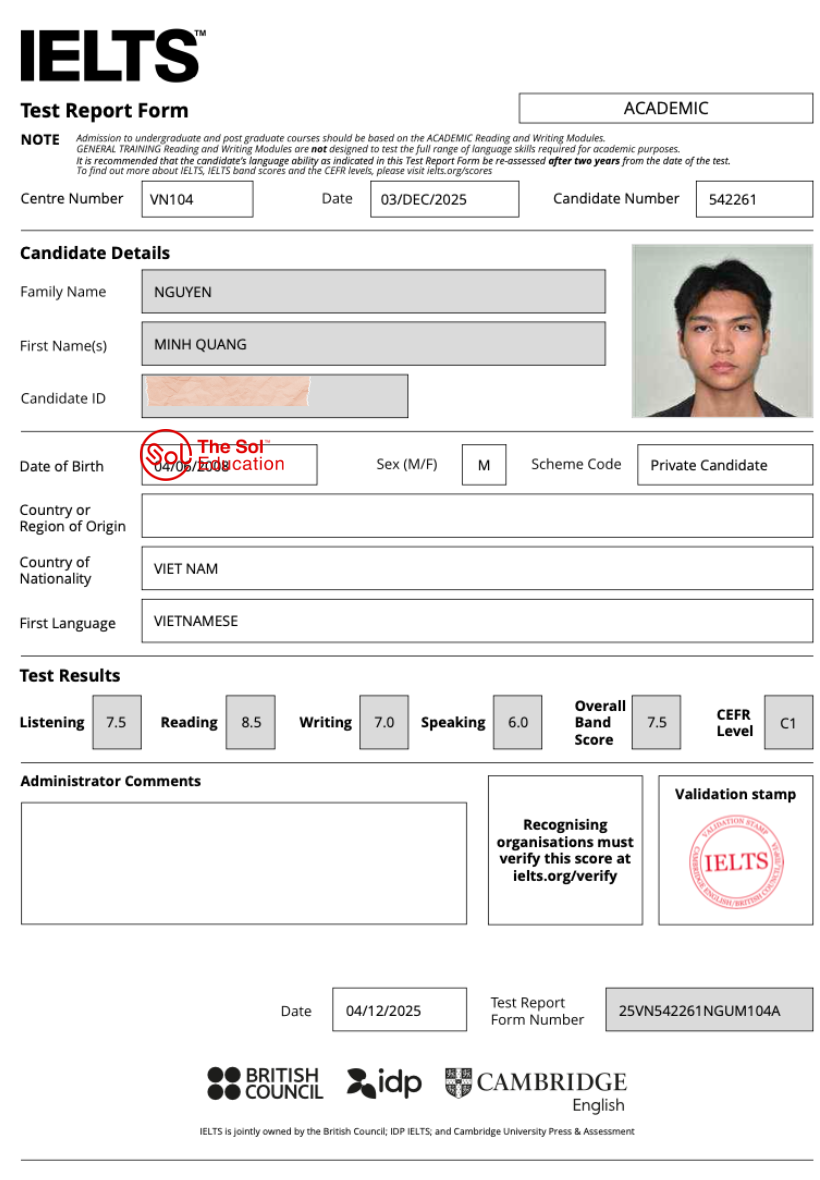This screenshot has height=1180, width=820.
Task: Click the British Council logo
Action: pyautogui.click(x=265, y=1083)
